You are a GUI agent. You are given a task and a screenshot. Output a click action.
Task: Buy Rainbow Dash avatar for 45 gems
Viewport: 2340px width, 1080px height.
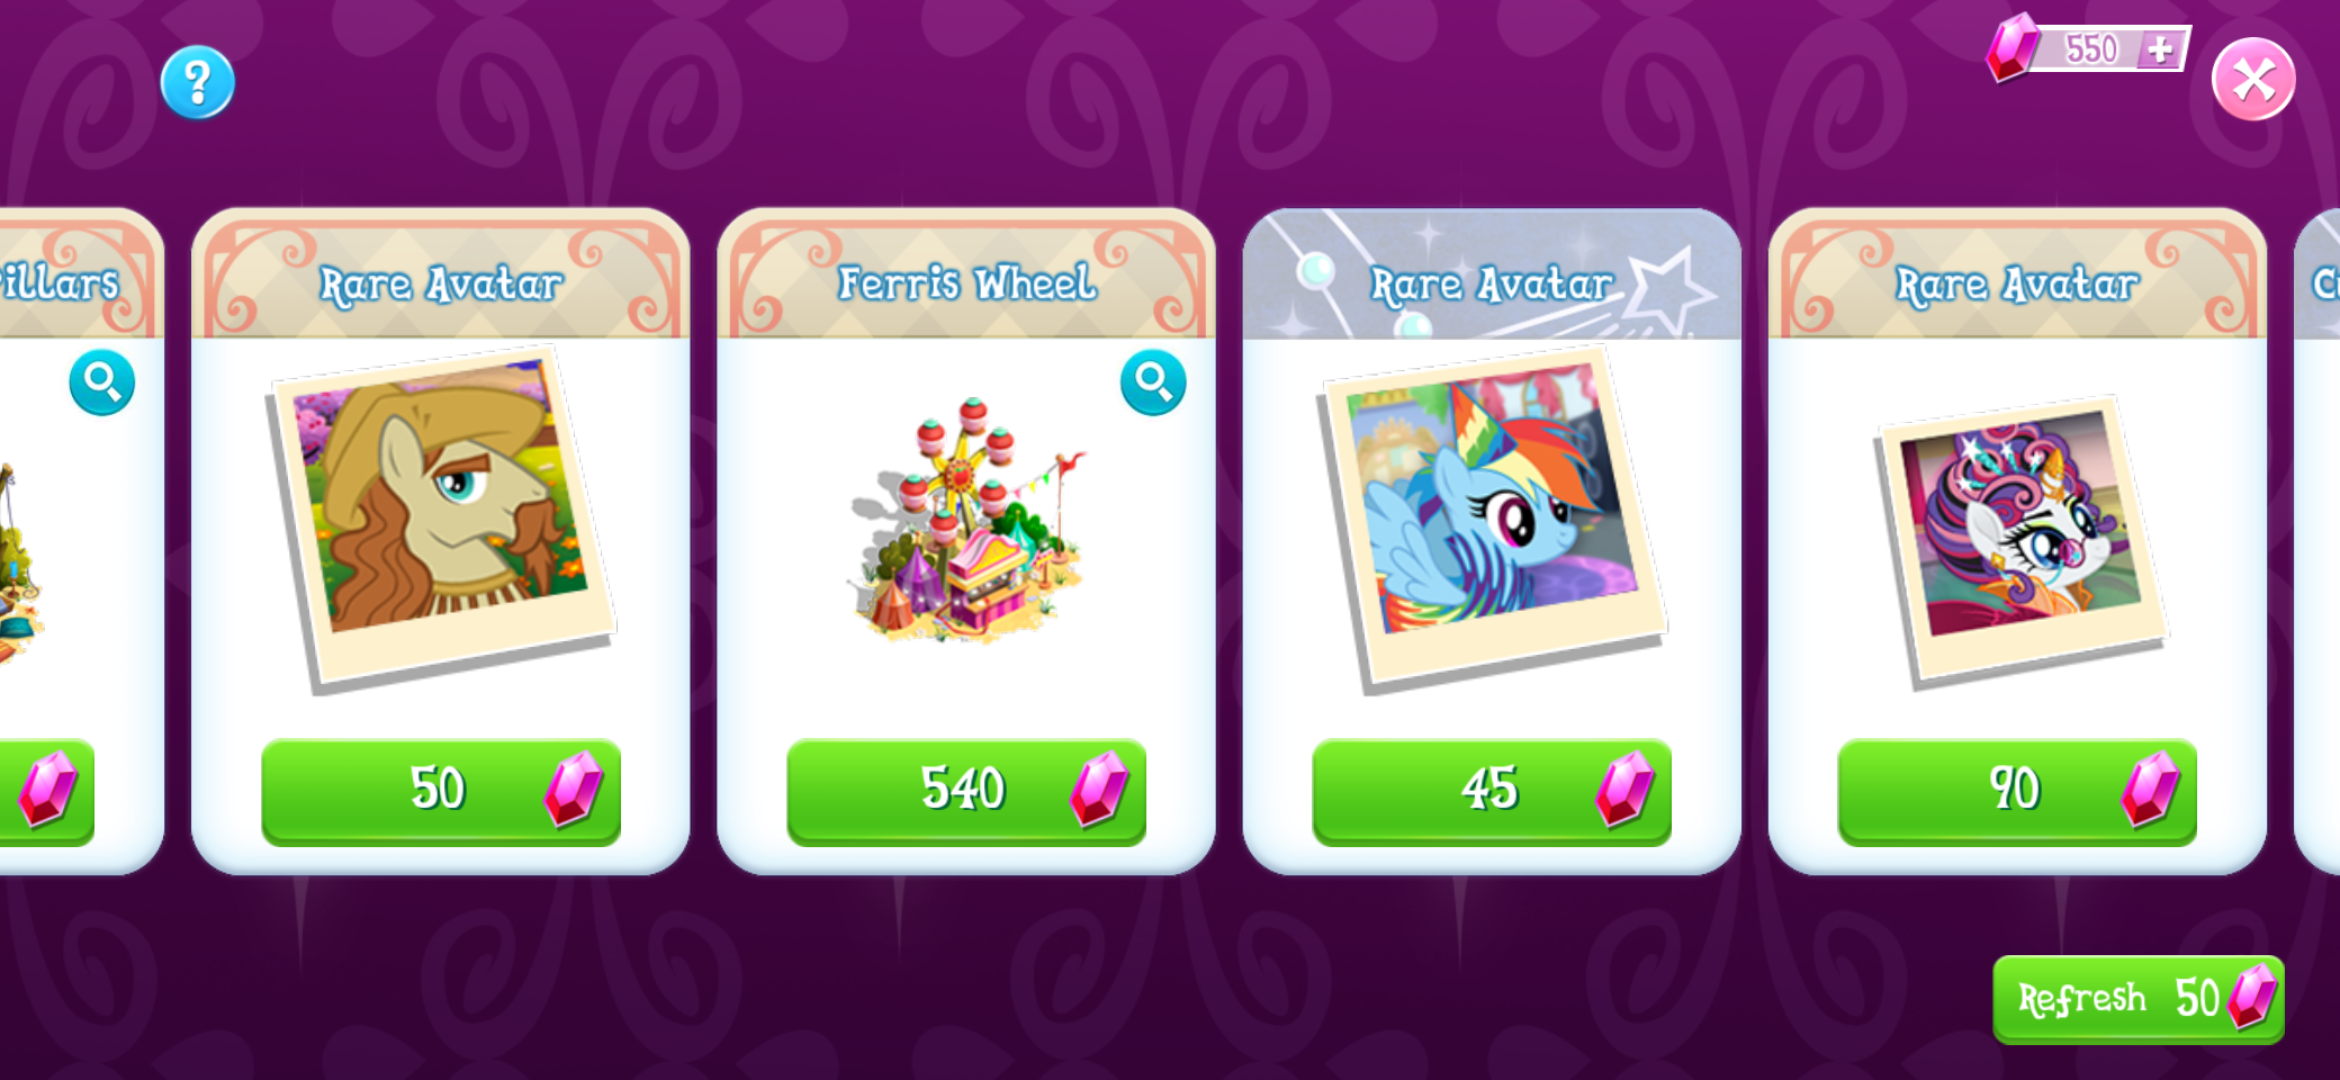pyautogui.click(x=1491, y=791)
